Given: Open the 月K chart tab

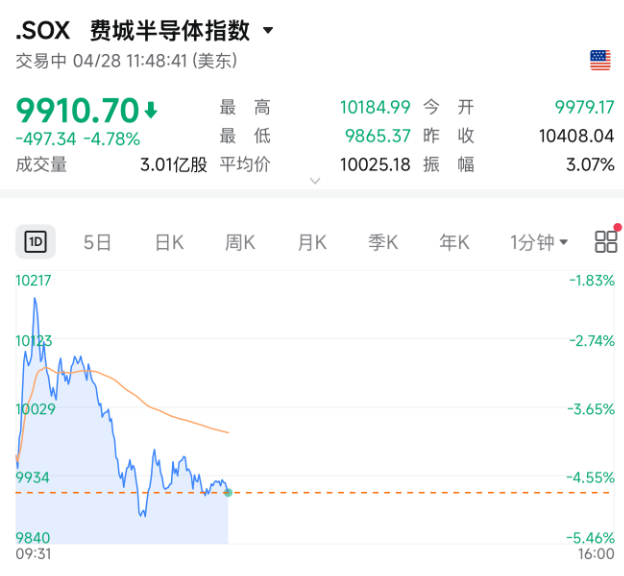Looking at the screenshot, I should tap(312, 242).
